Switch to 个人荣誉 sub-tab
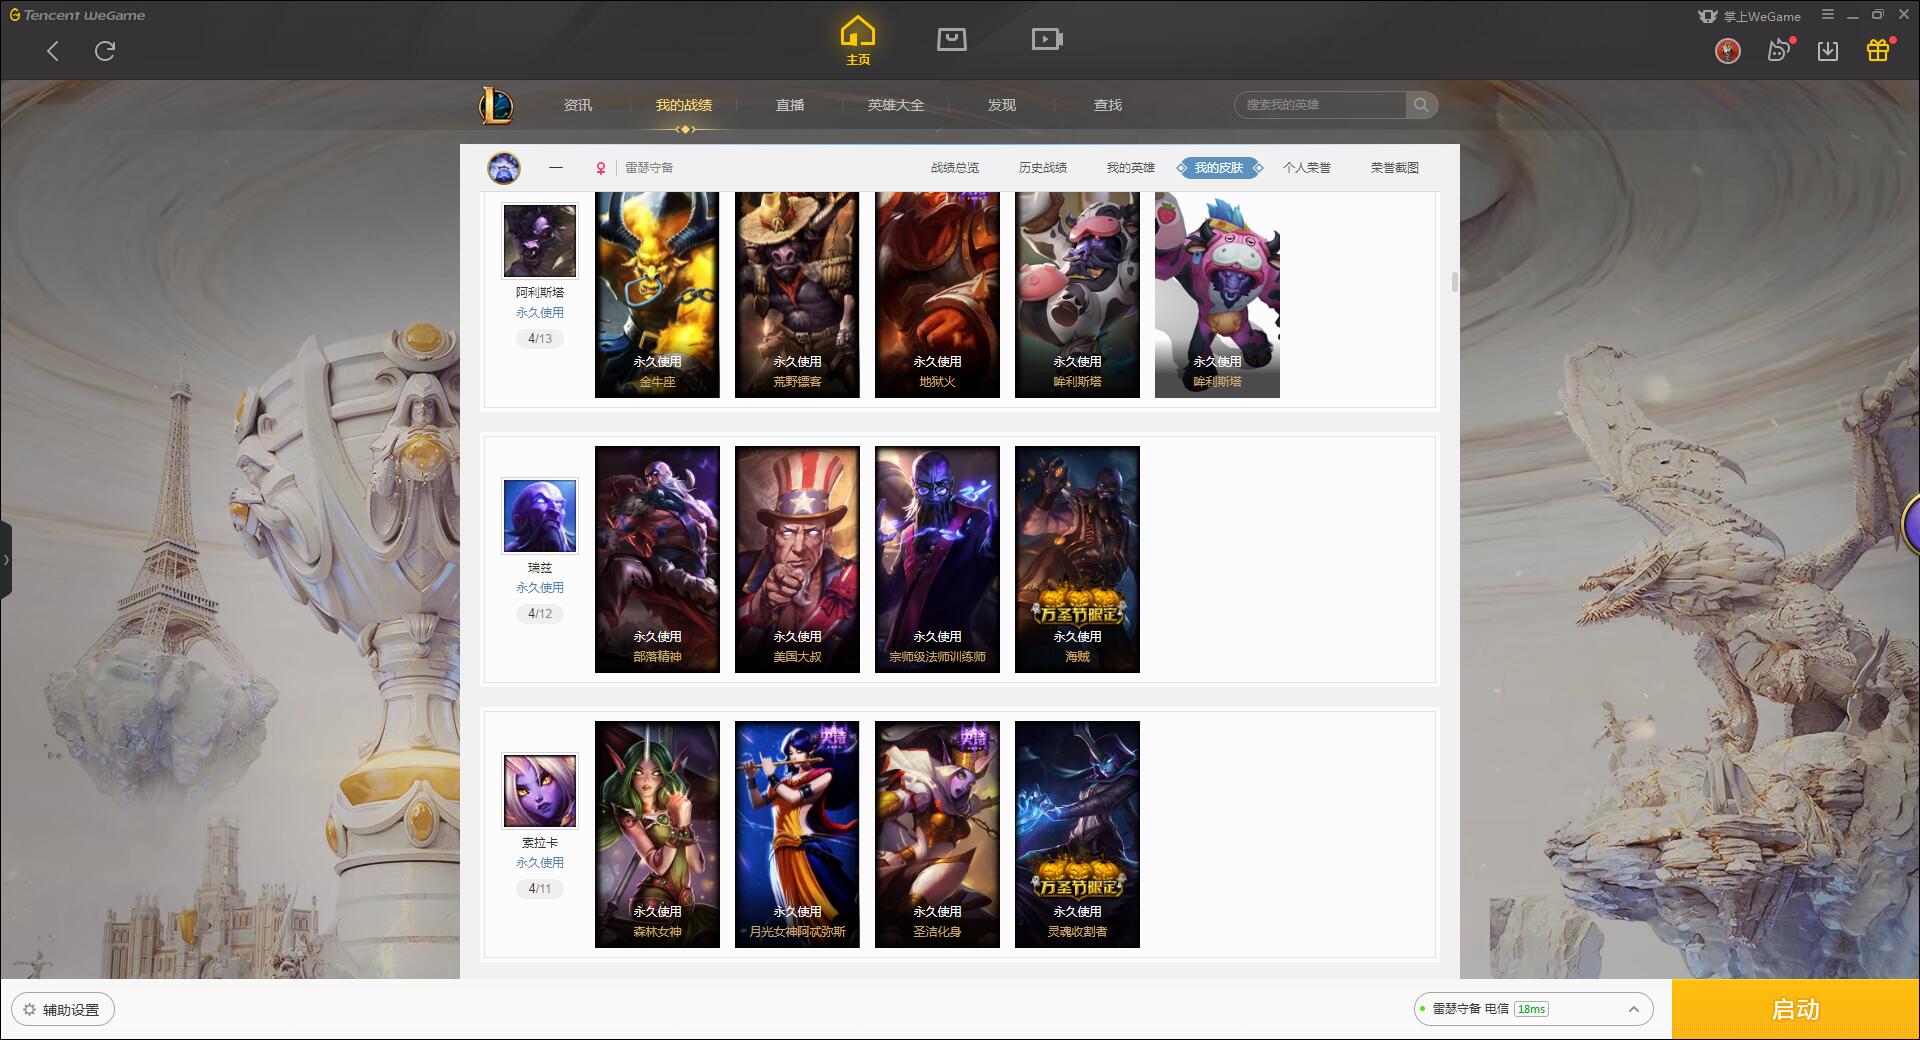Viewport: 1920px width, 1040px height. click(1307, 168)
